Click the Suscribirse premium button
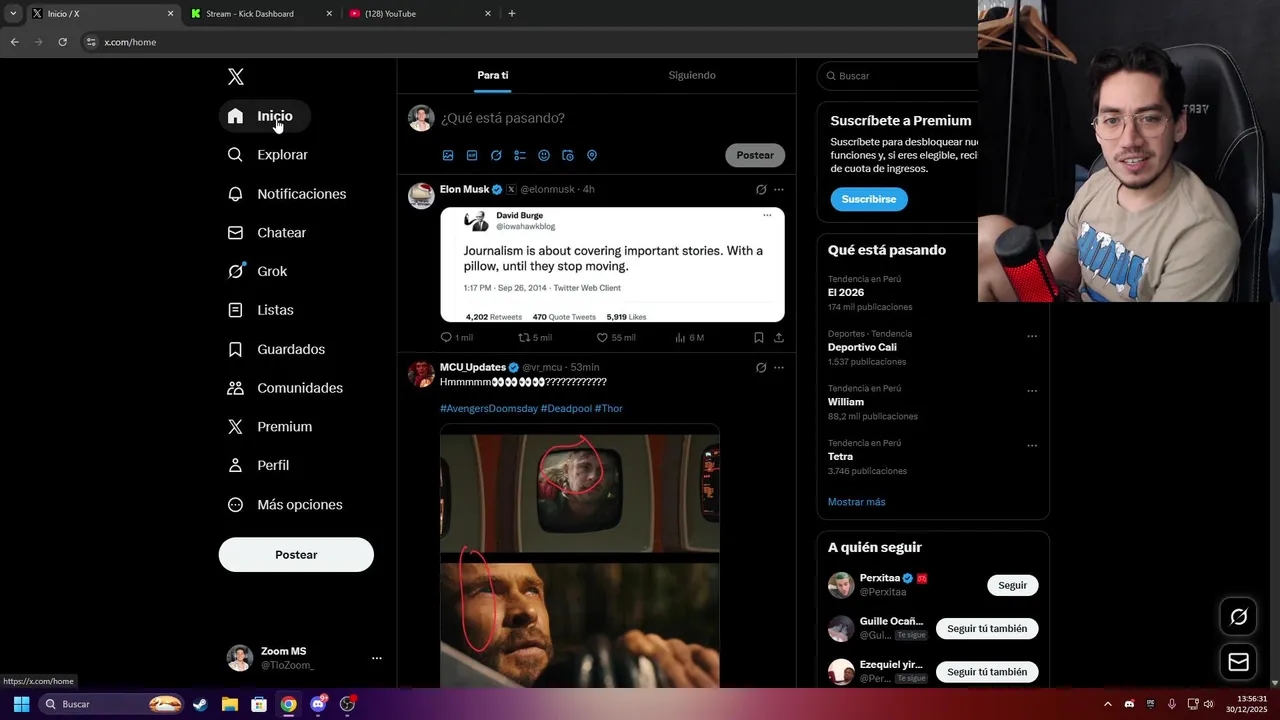1280x720 pixels. (x=869, y=199)
